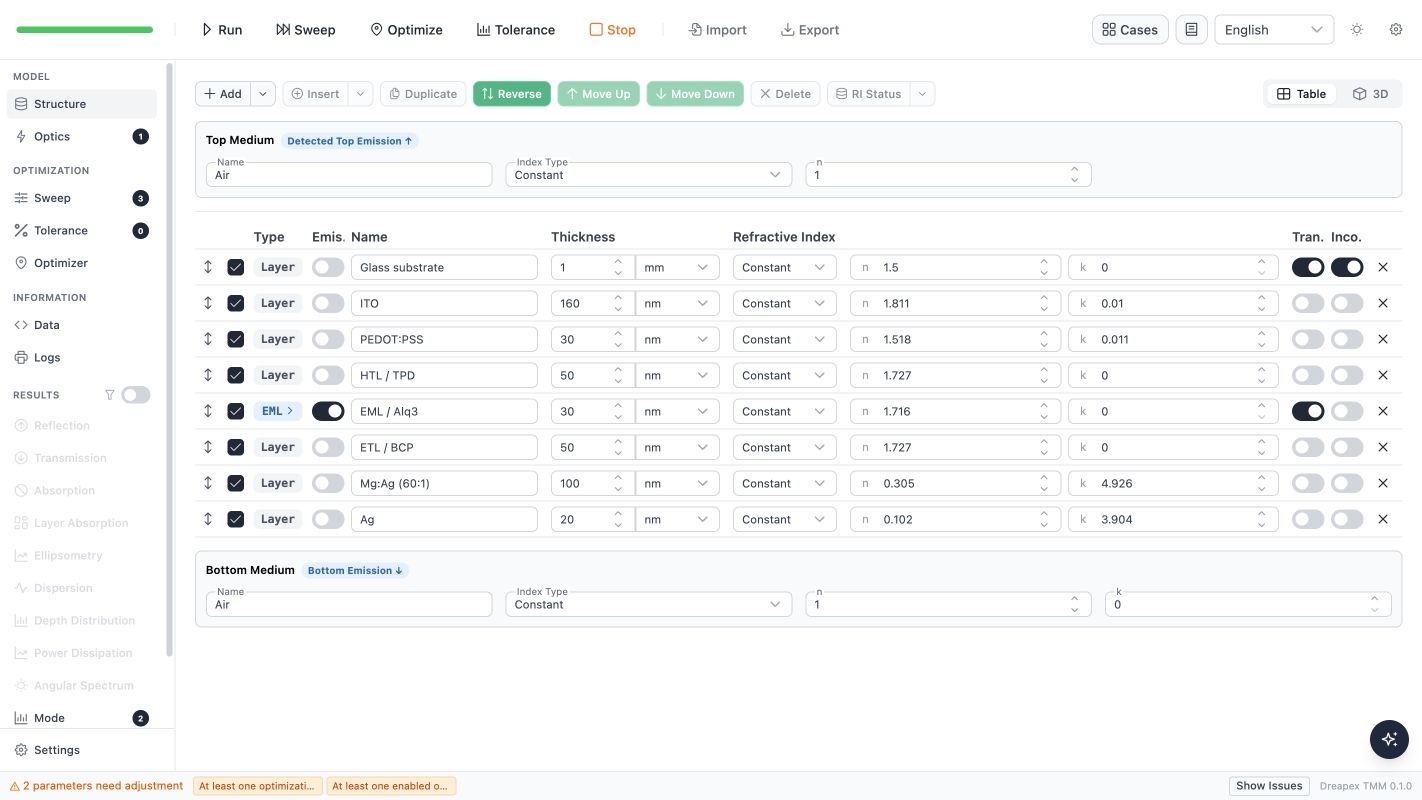Viewport: 1422px width, 800px height.
Task: Open Sweep in the sidebar
Action: coord(82,198)
